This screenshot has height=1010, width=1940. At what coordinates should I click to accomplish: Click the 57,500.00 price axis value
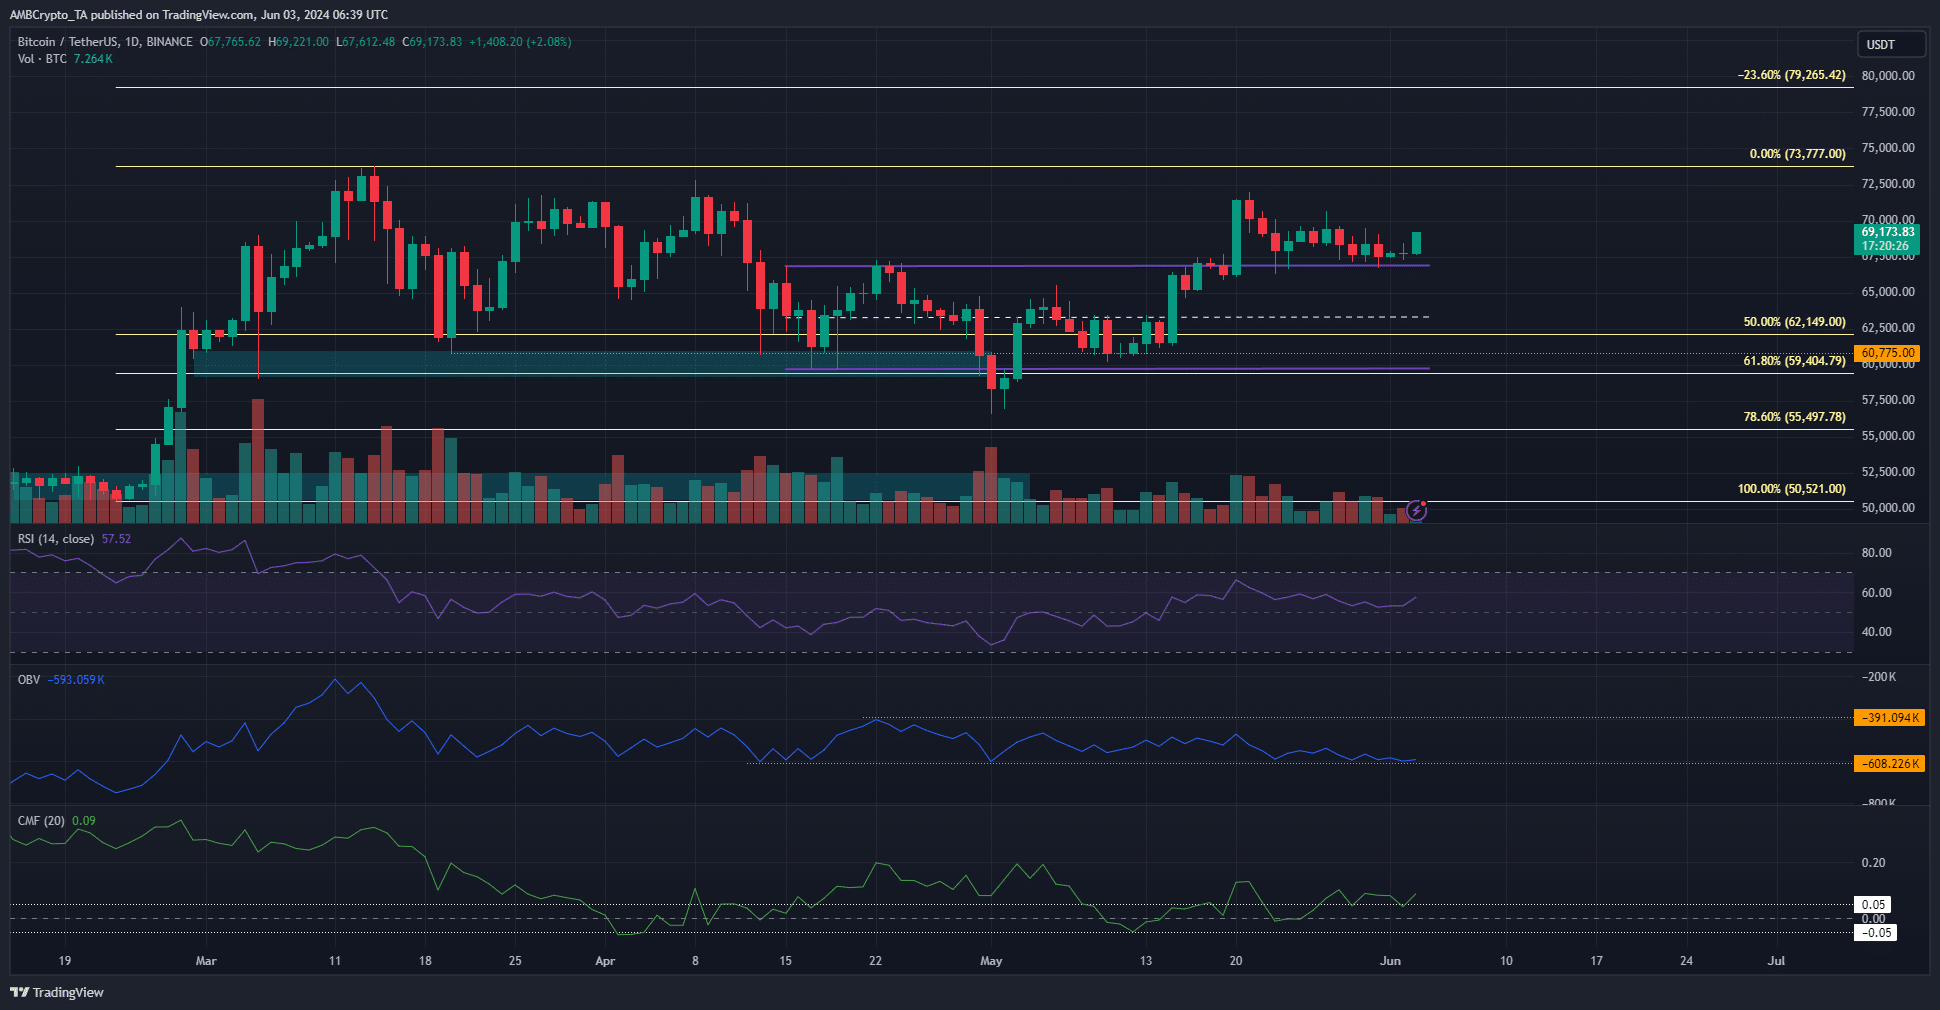click(1888, 400)
